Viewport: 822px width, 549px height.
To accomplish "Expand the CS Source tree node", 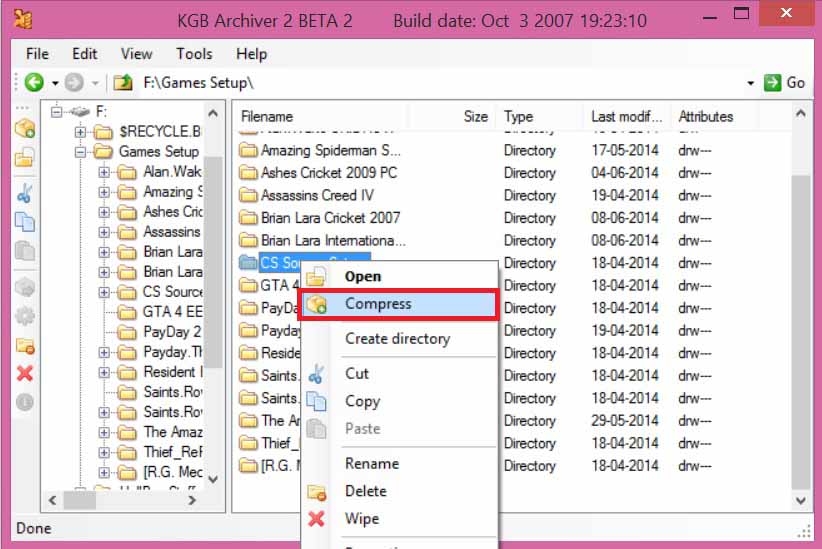I will pos(104,292).
